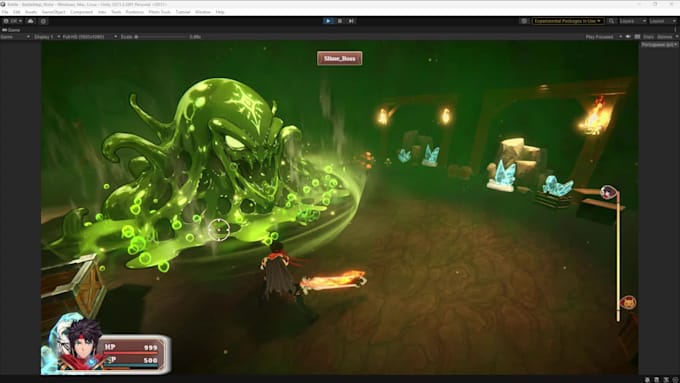Open the Window menu
This screenshot has width=680, height=383.
pos(203,12)
